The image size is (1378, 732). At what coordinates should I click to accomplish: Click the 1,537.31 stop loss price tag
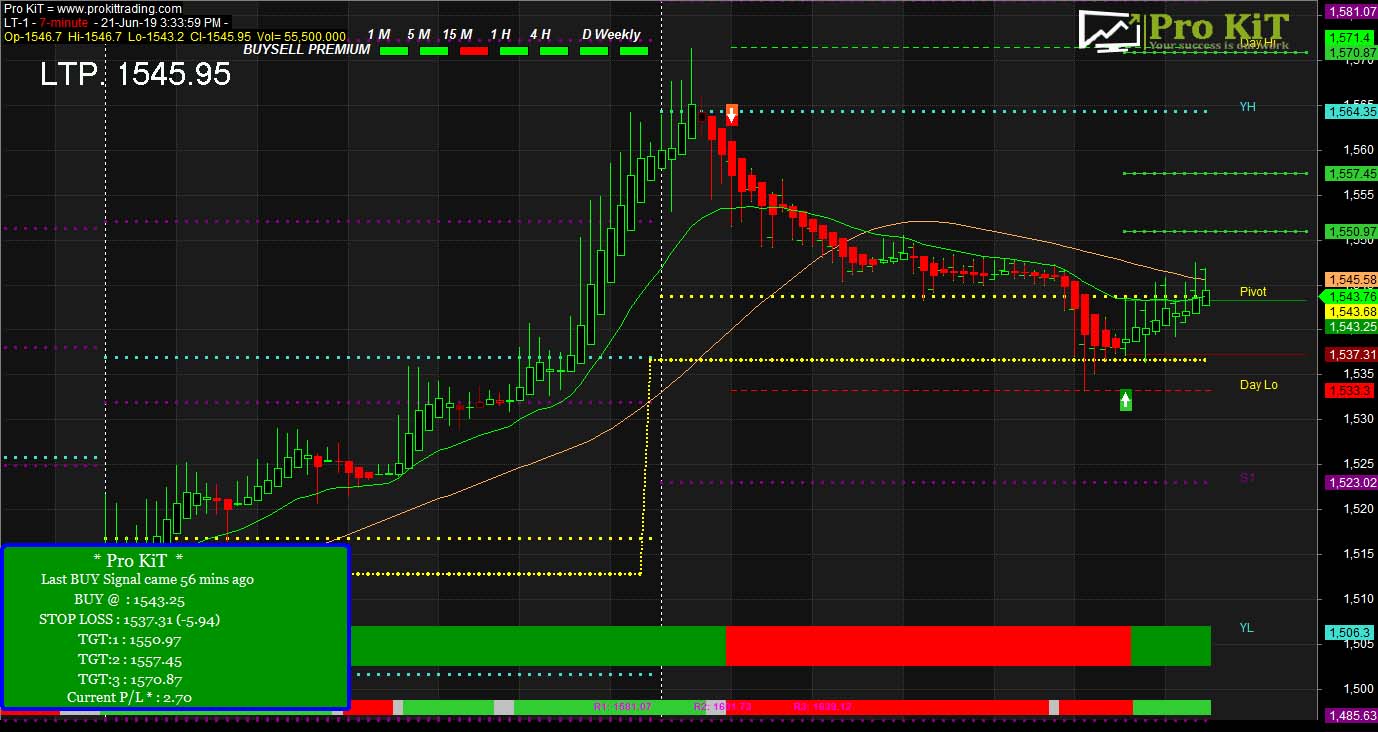pos(1350,355)
